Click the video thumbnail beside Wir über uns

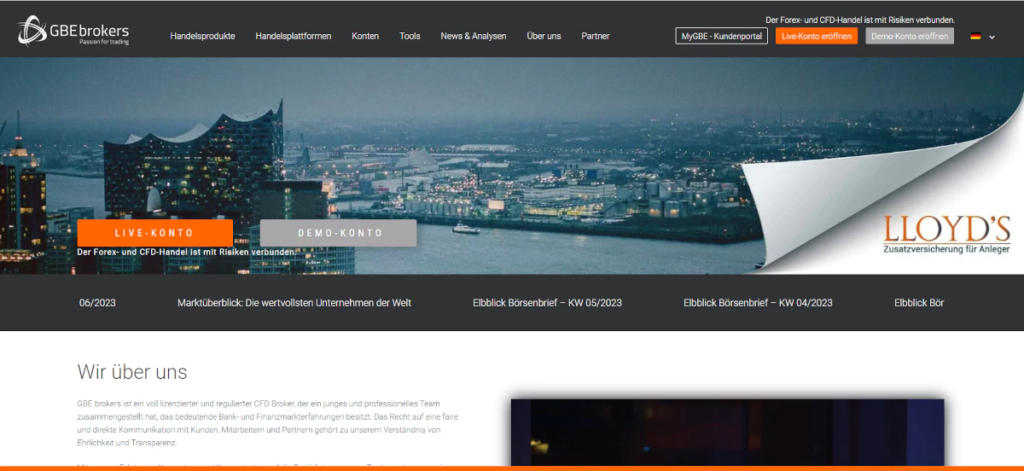[x=728, y=432]
